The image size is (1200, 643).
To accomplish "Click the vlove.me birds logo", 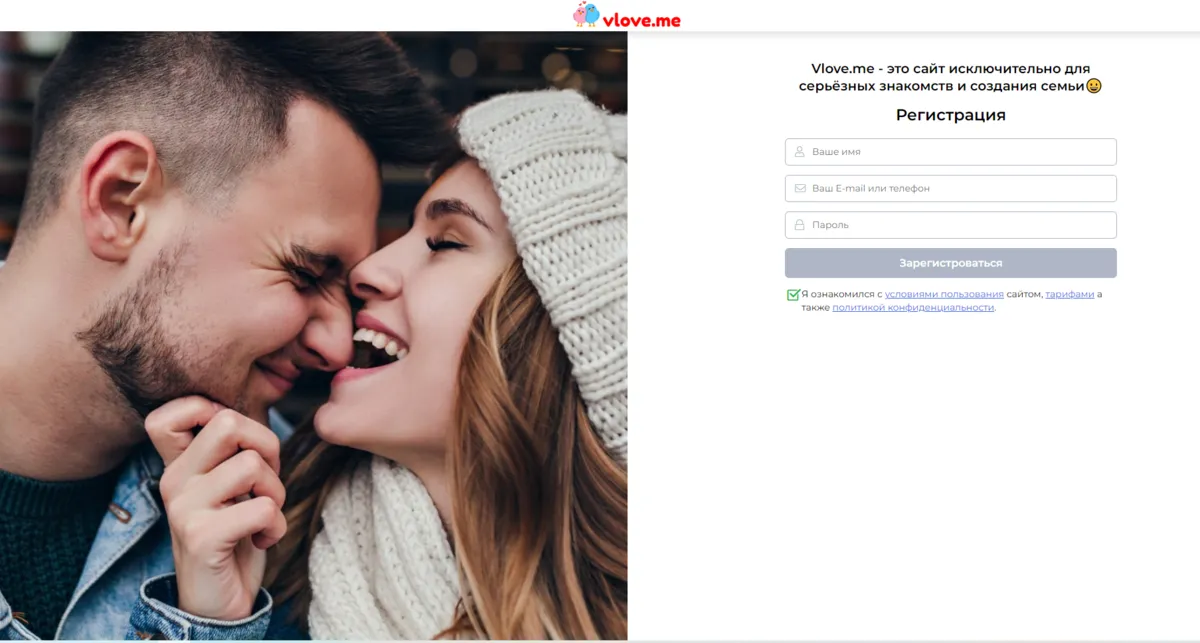I will pyautogui.click(x=586, y=14).
